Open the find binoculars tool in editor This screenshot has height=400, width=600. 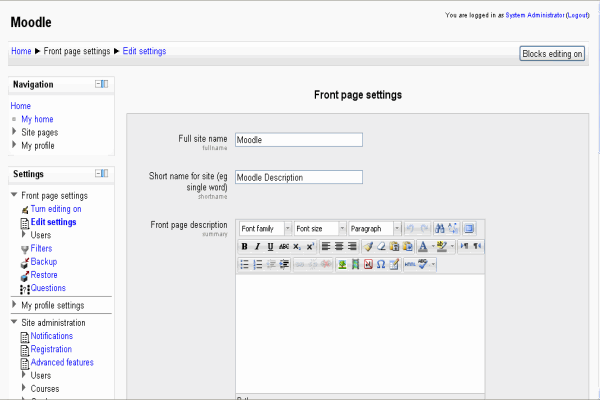pyautogui.click(x=440, y=228)
